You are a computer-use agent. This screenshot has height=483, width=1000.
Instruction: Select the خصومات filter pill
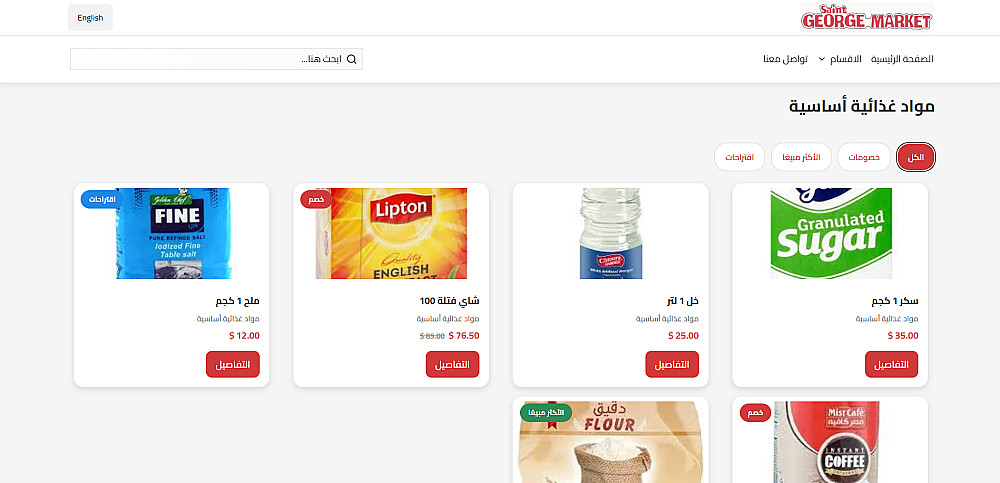864,157
